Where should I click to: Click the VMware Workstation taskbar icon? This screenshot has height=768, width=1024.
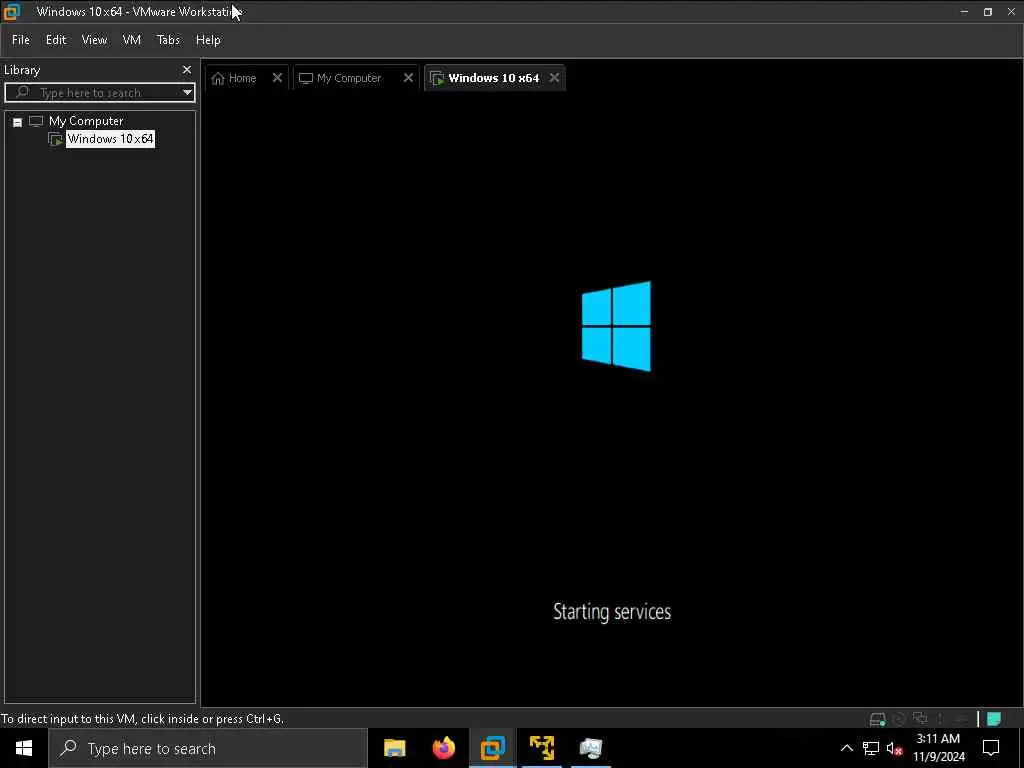click(x=493, y=748)
